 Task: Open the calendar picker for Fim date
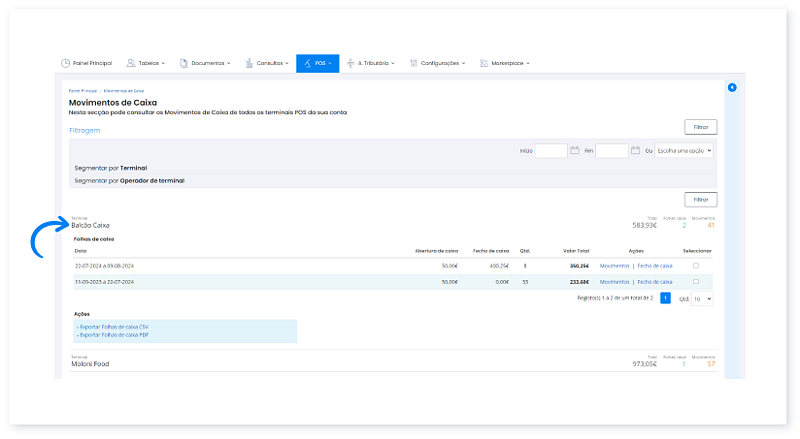pyautogui.click(x=636, y=151)
